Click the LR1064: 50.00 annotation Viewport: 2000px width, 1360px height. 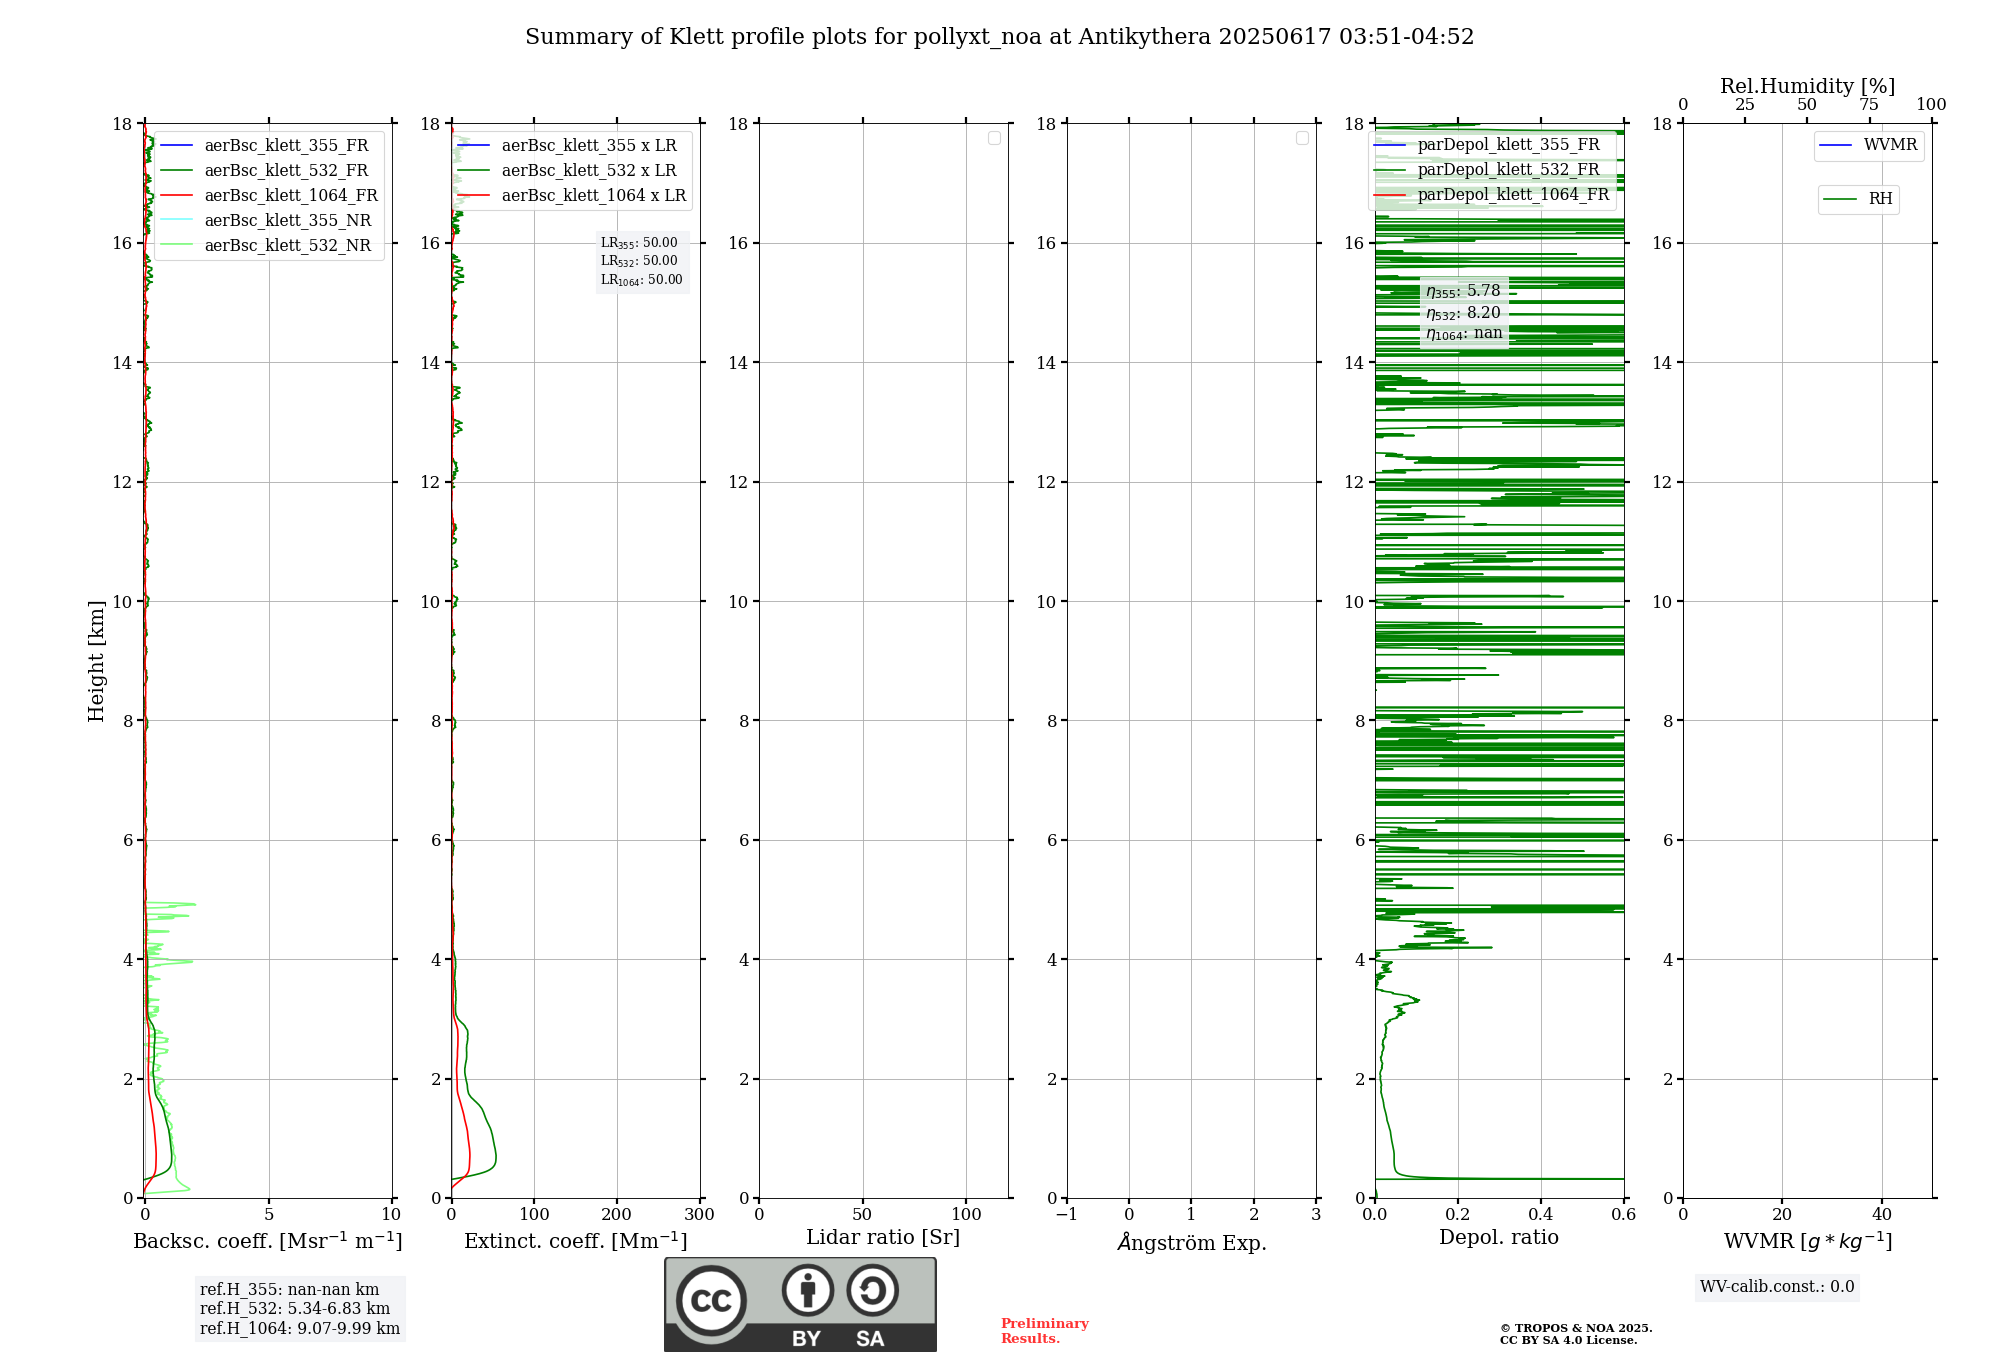[x=642, y=280]
